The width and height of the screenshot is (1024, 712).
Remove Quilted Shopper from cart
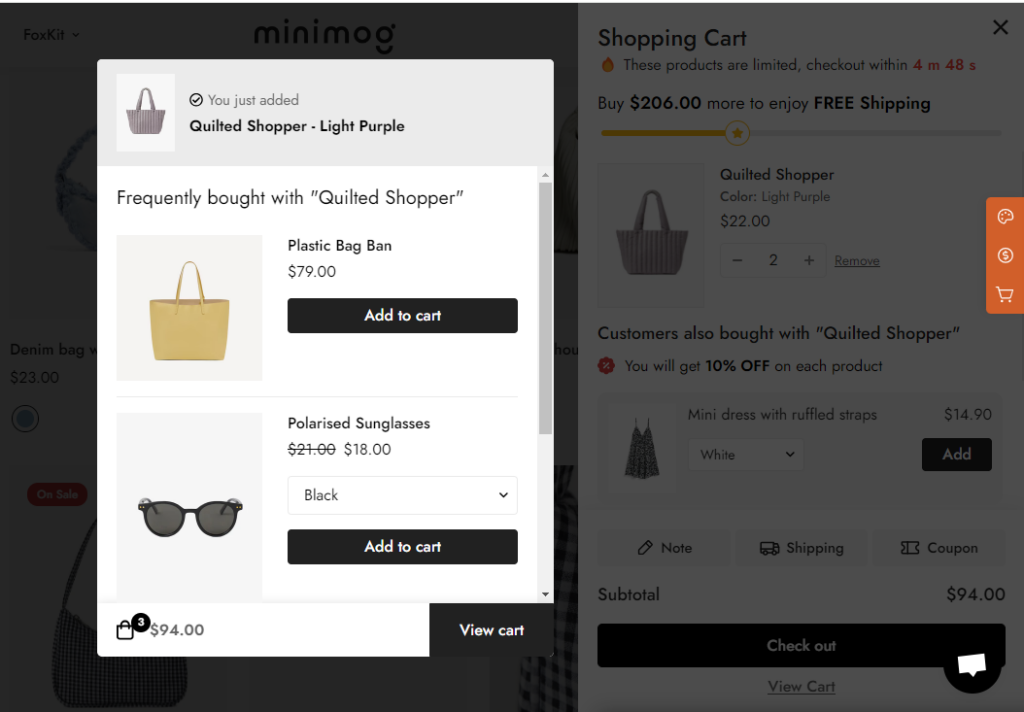[x=857, y=261]
